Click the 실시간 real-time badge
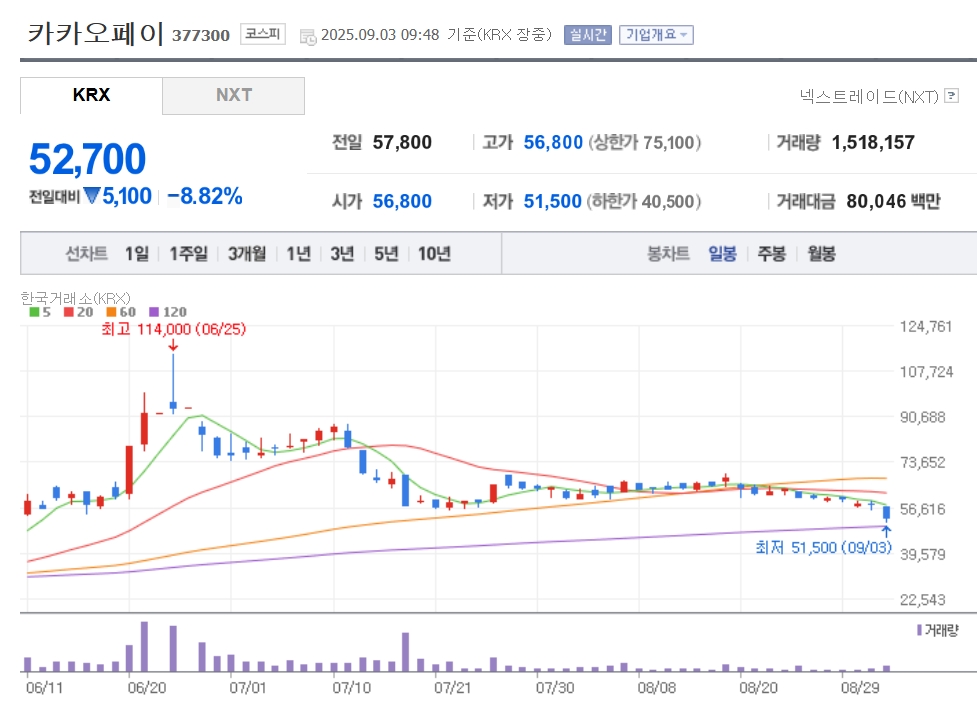Image resolution: width=977 pixels, height=713 pixels. point(588,35)
